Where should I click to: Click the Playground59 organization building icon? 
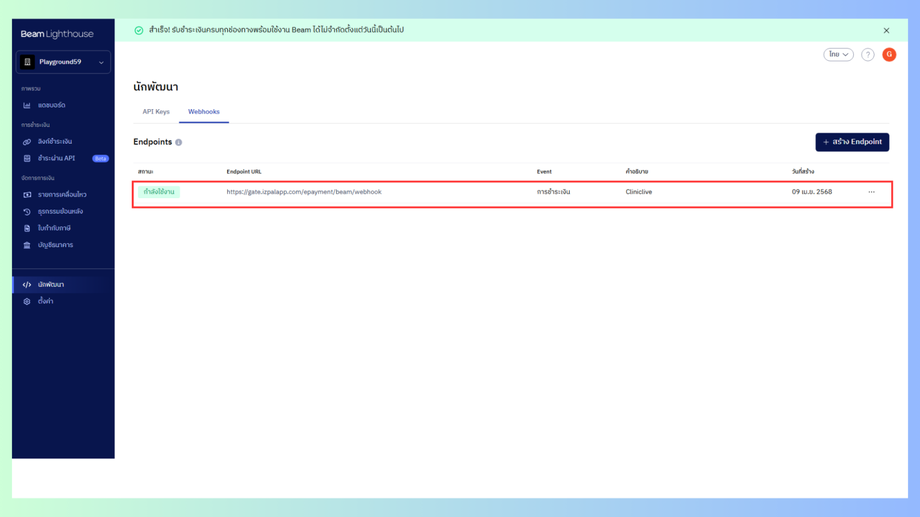(x=28, y=62)
